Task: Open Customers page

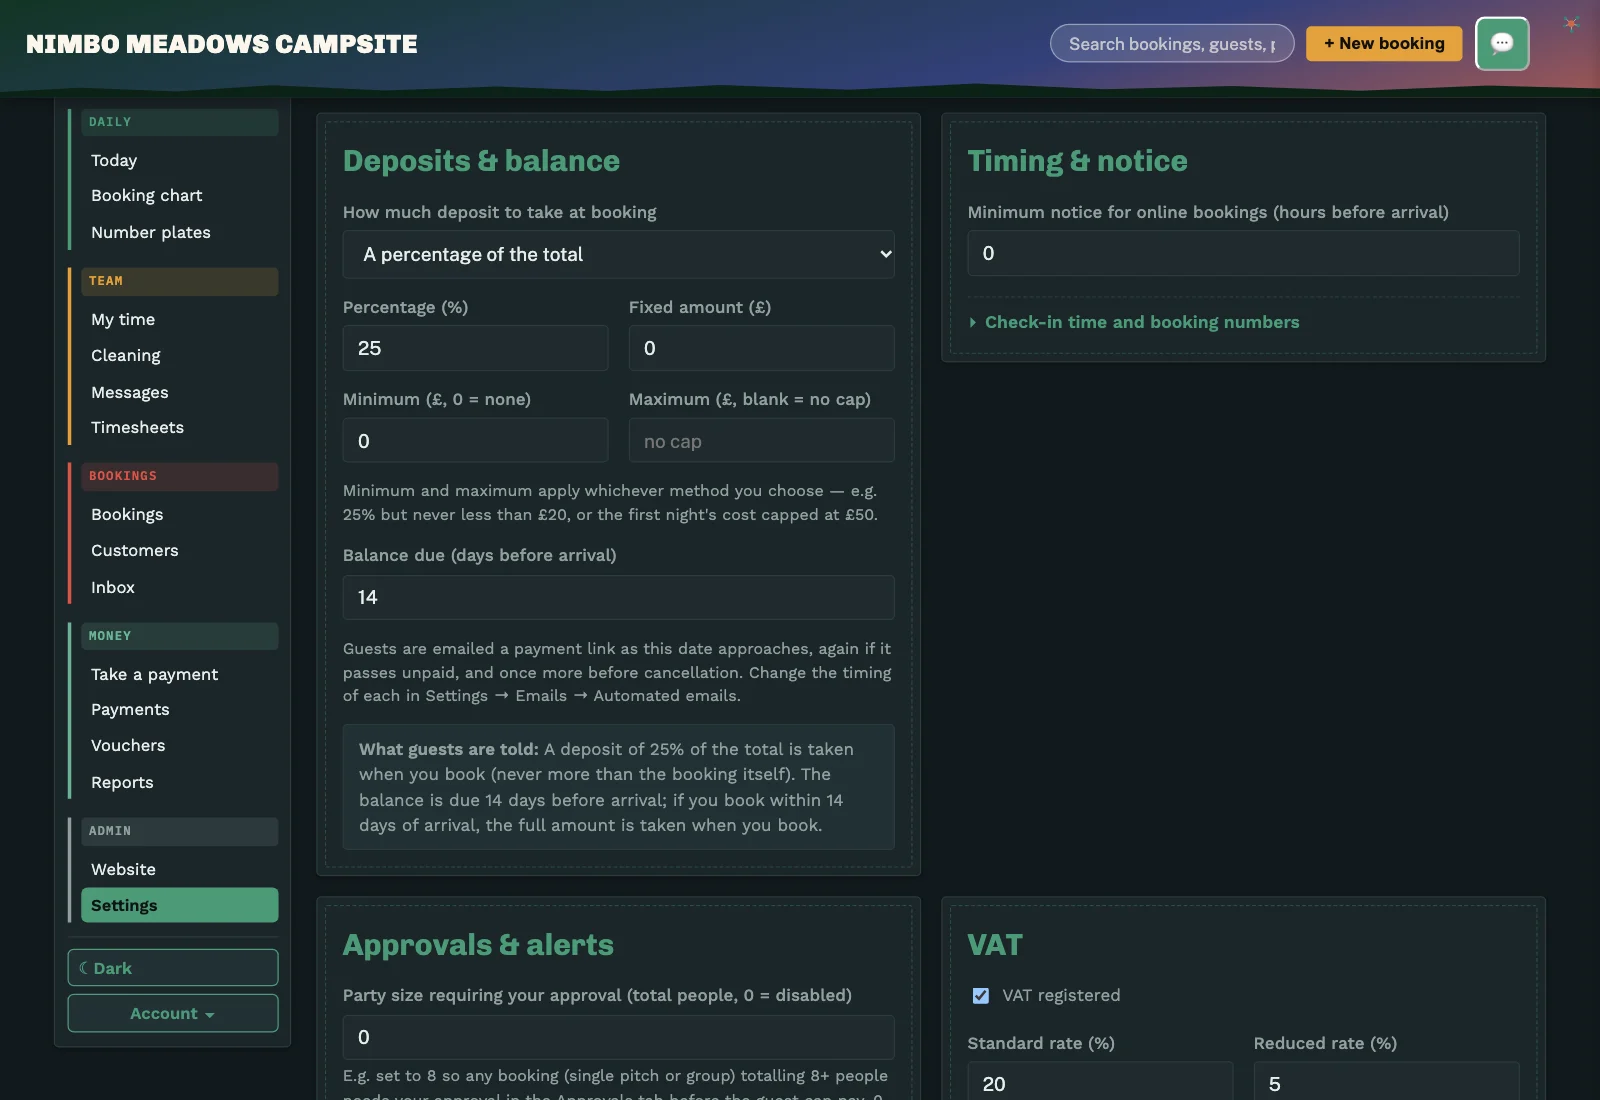Action: coord(179,550)
